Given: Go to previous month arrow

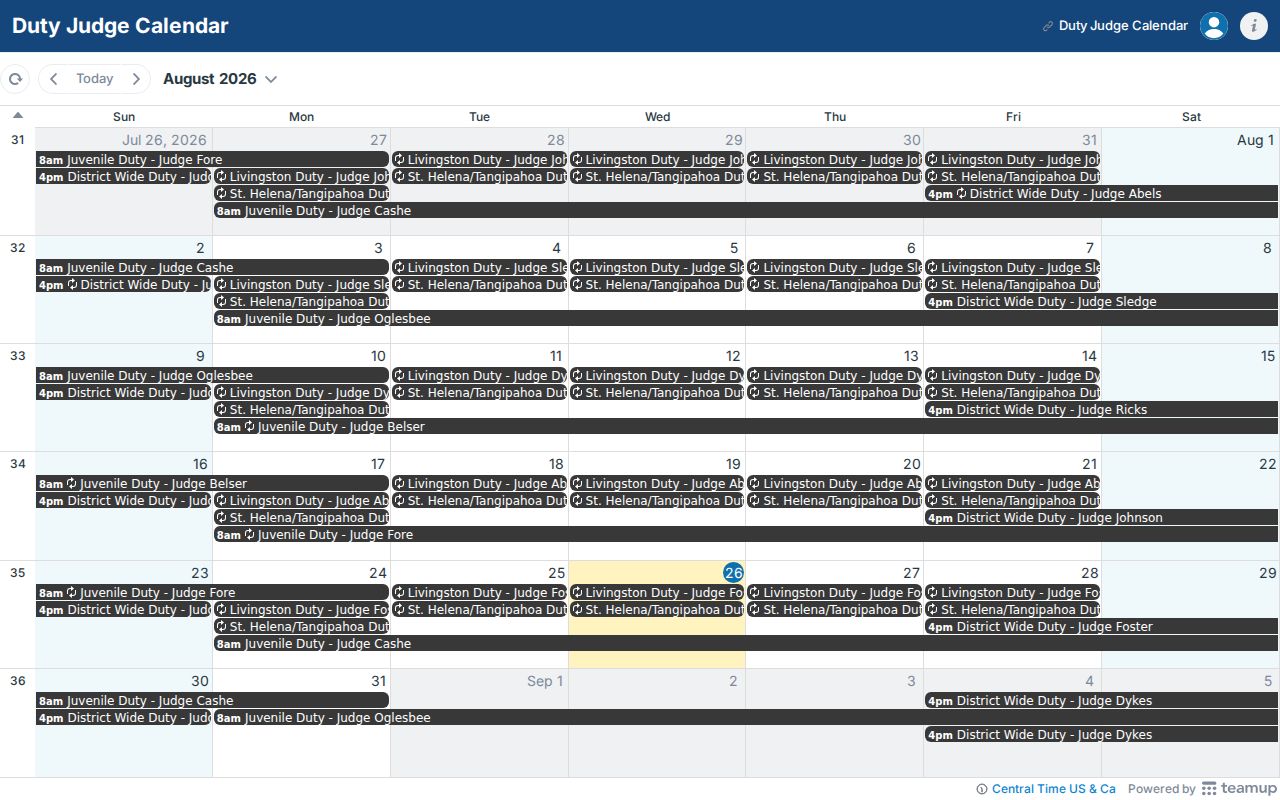Looking at the screenshot, I should coord(54,79).
